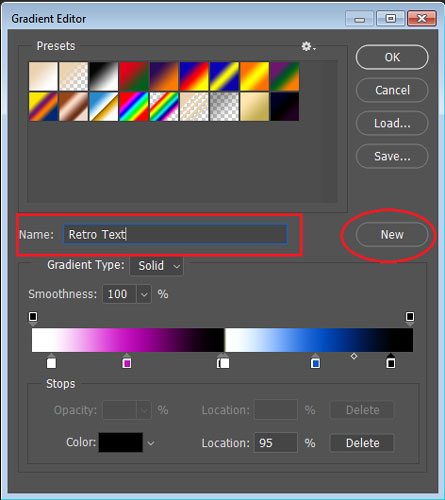The height and width of the screenshot is (500, 445).
Task: Expand the Smoothness value dropdown
Action: tap(144, 294)
